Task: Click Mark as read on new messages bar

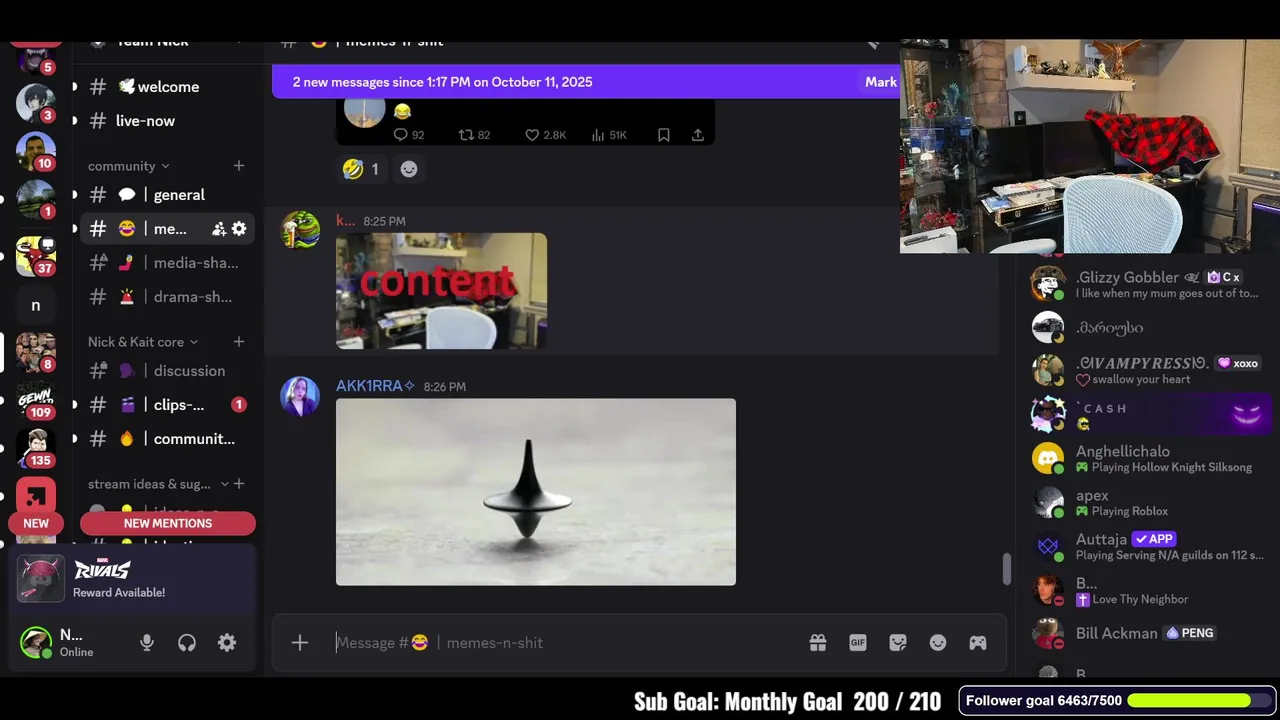Action: (x=881, y=82)
